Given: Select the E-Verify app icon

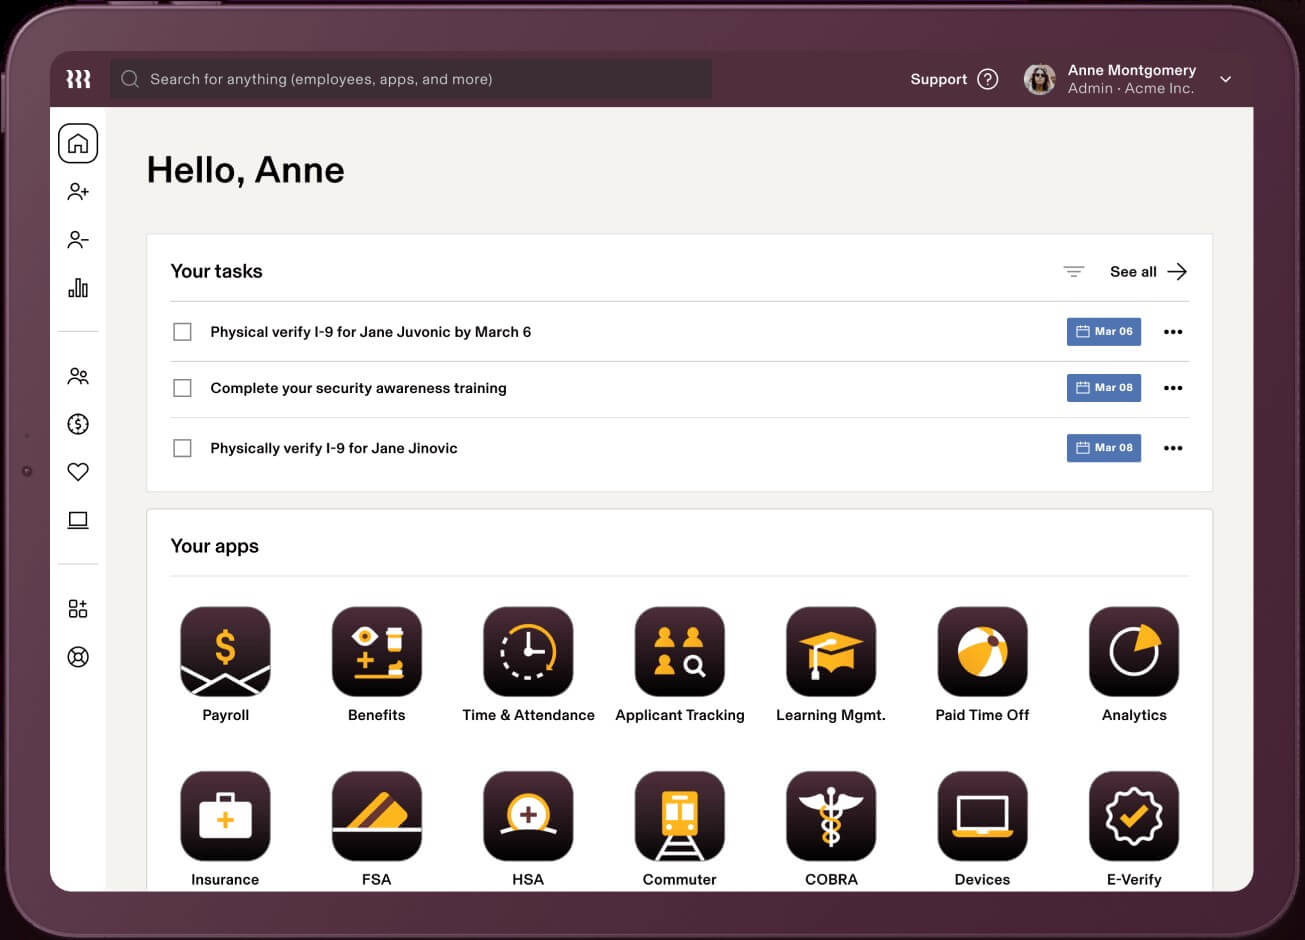Looking at the screenshot, I should coord(1134,816).
